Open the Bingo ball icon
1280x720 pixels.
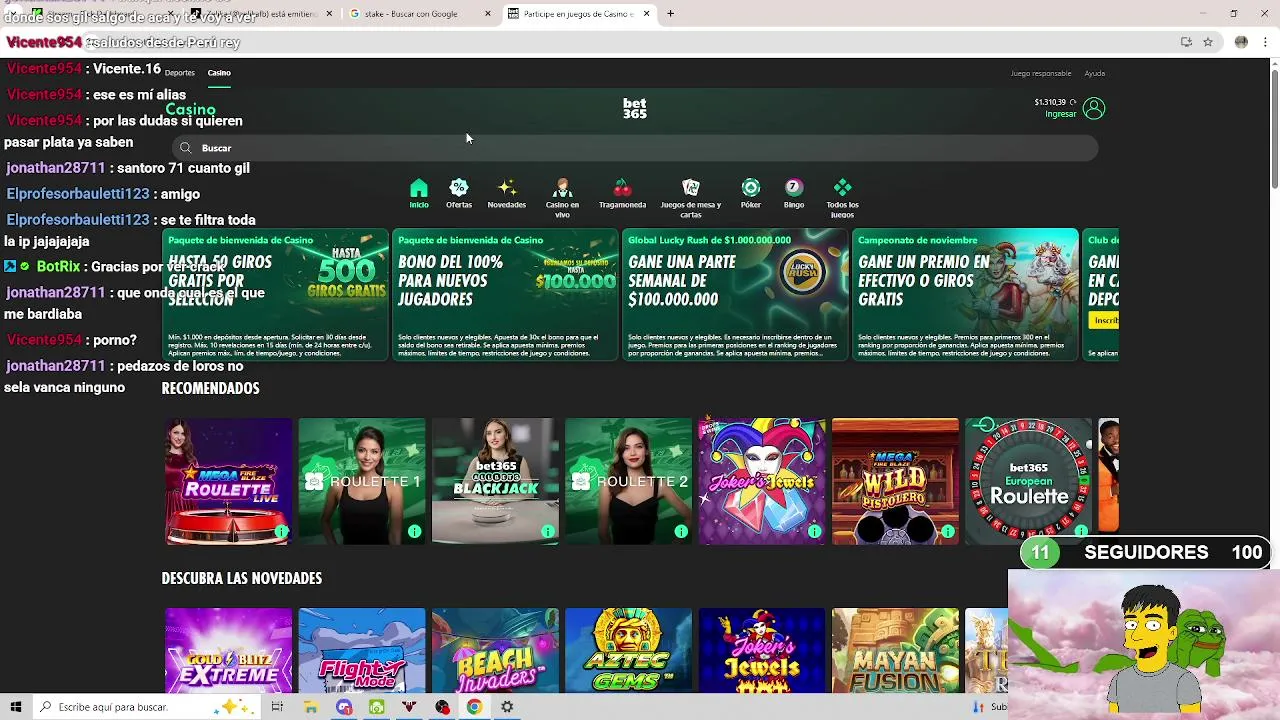(x=794, y=188)
